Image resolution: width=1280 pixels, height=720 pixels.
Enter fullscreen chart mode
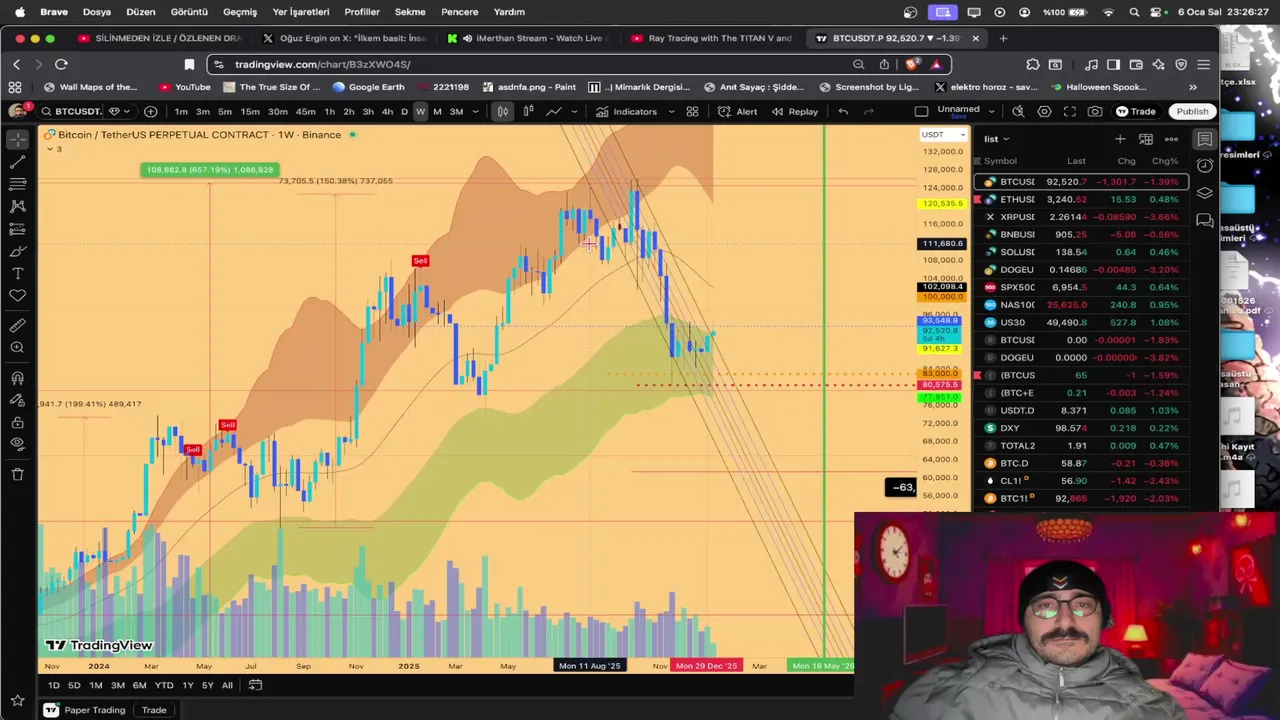point(1070,111)
